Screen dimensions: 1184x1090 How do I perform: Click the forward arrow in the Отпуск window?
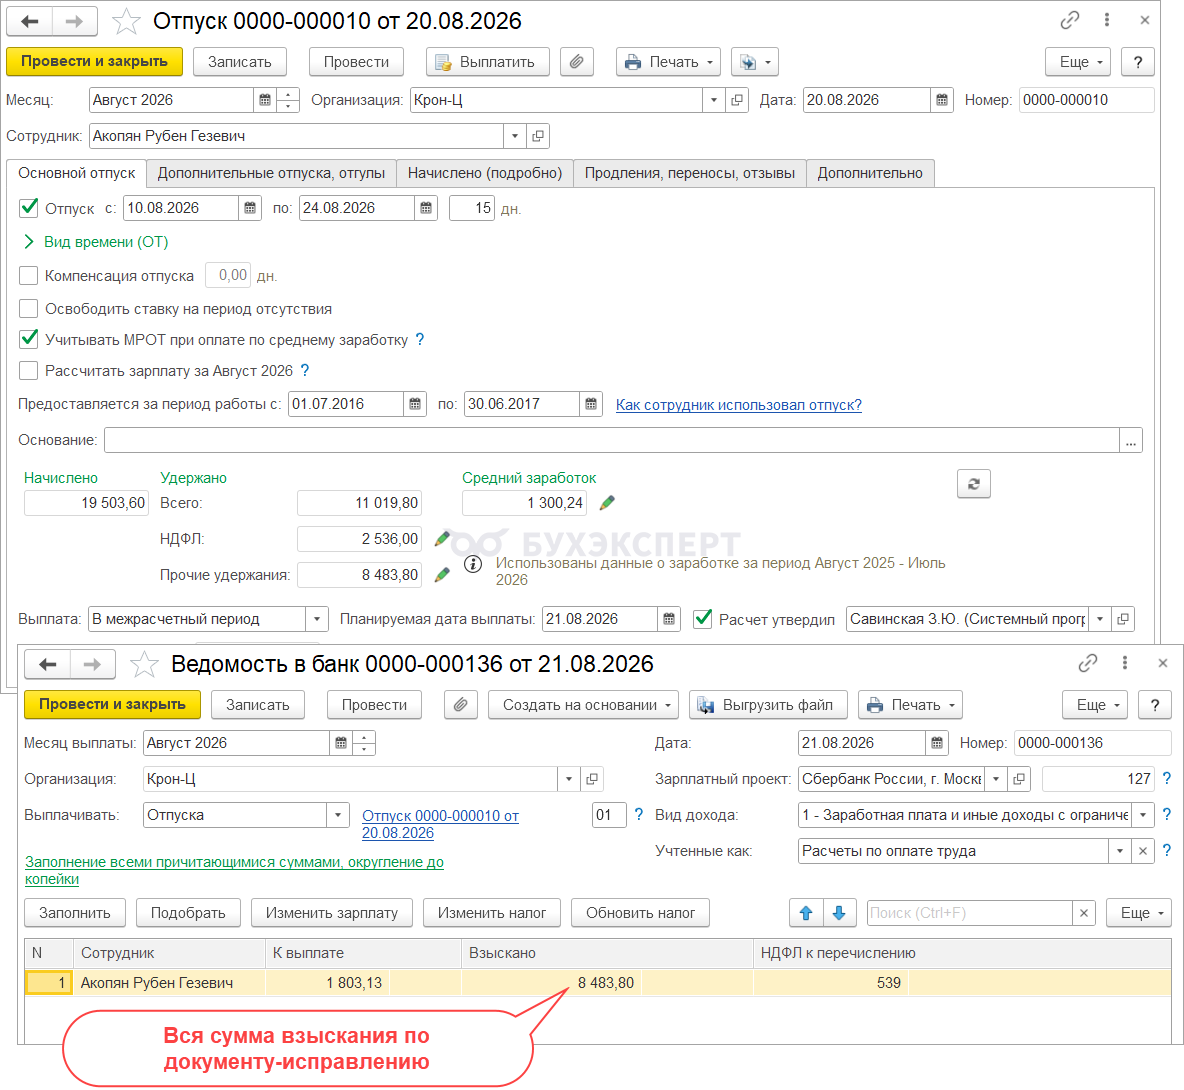click(x=74, y=21)
